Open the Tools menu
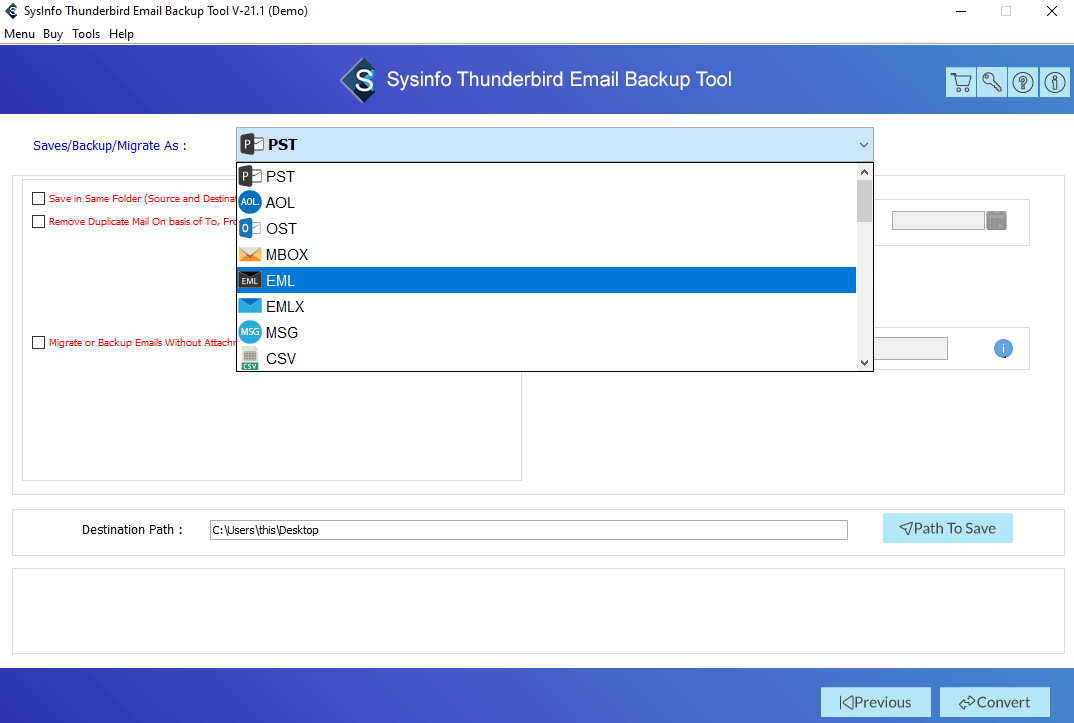This screenshot has width=1074, height=723. (86, 34)
